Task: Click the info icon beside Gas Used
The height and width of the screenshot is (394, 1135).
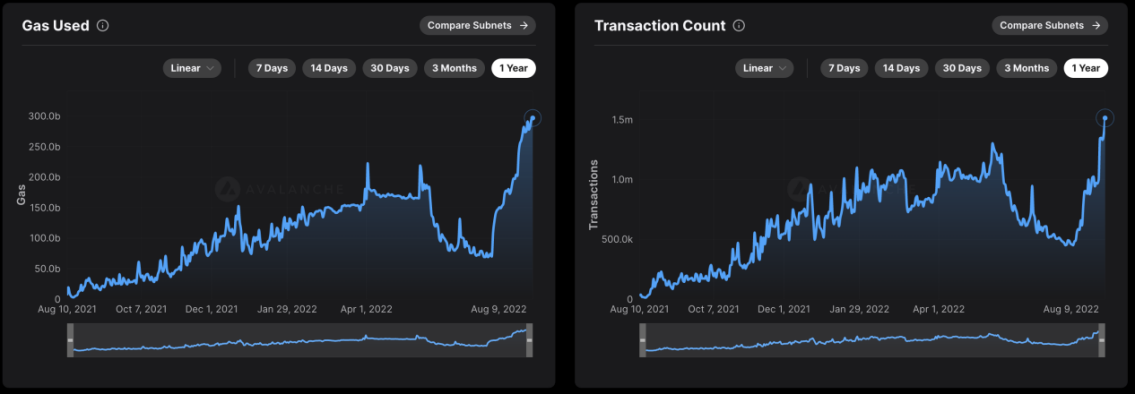Action: 103,26
